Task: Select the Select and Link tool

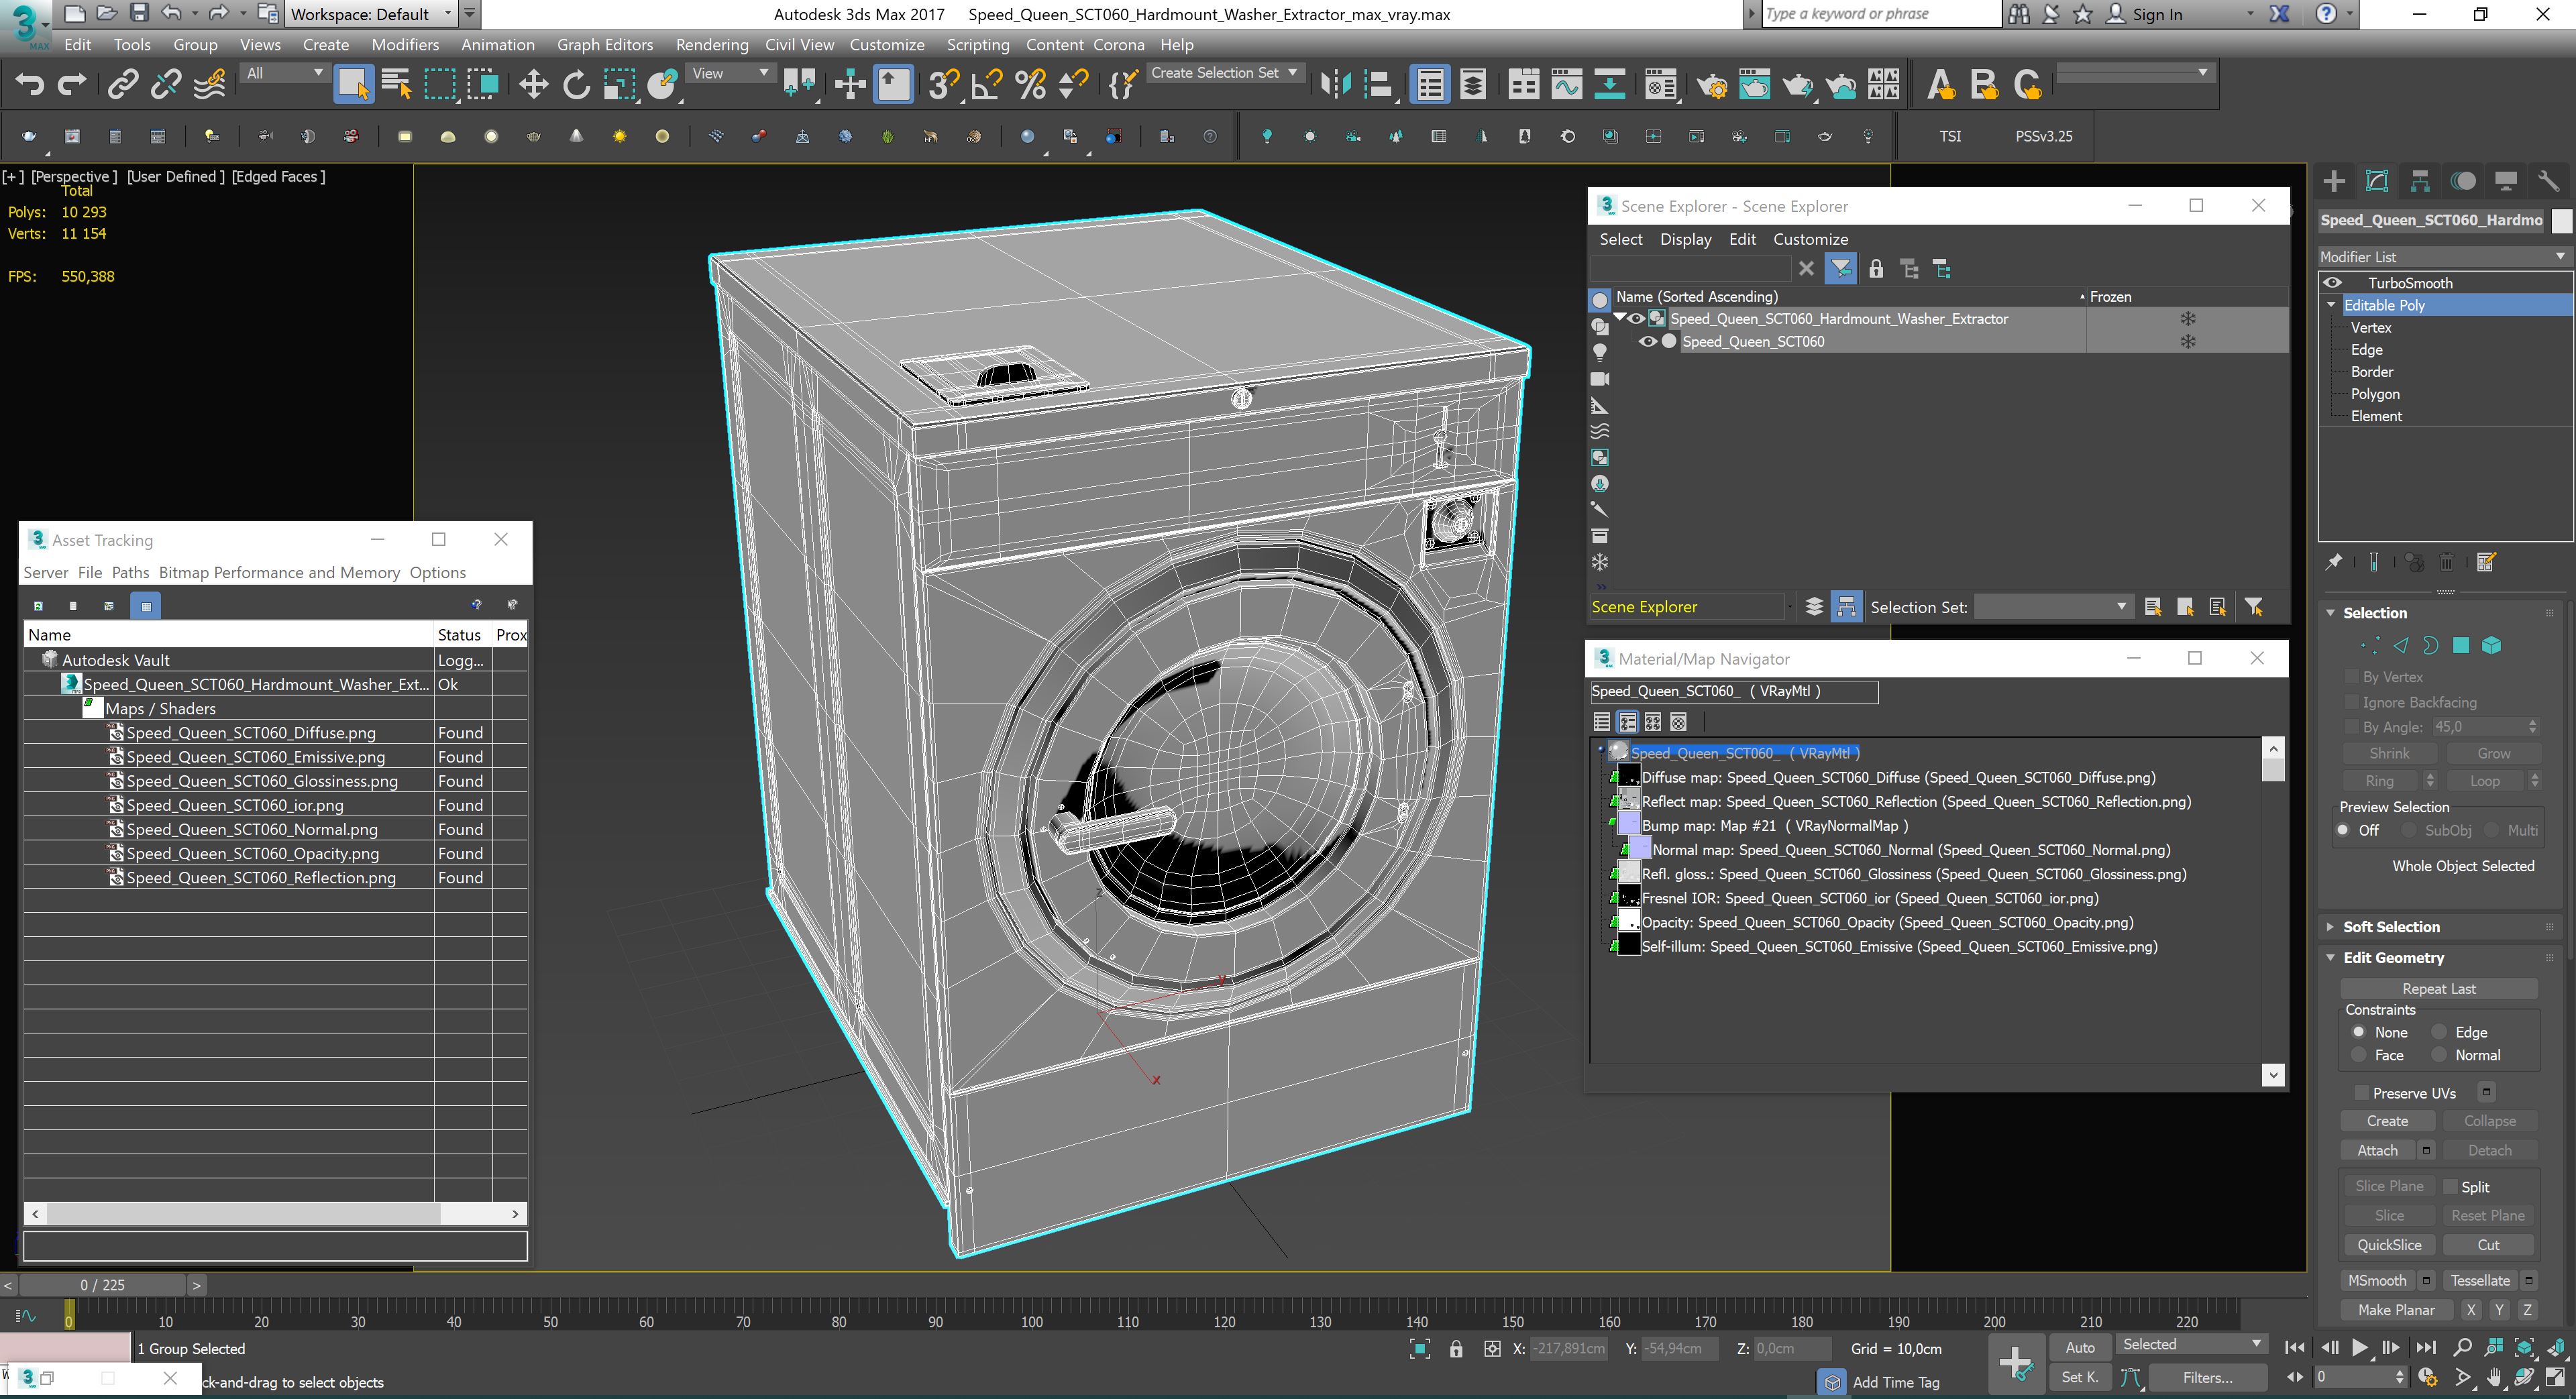Action: coord(123,85)
